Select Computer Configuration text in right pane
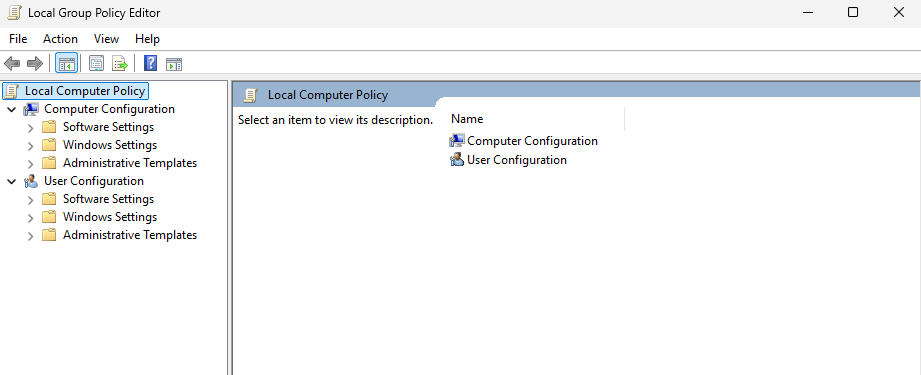The width and height of the screenshot is (921, 375). pyautogui.click(x=533, y=141)
